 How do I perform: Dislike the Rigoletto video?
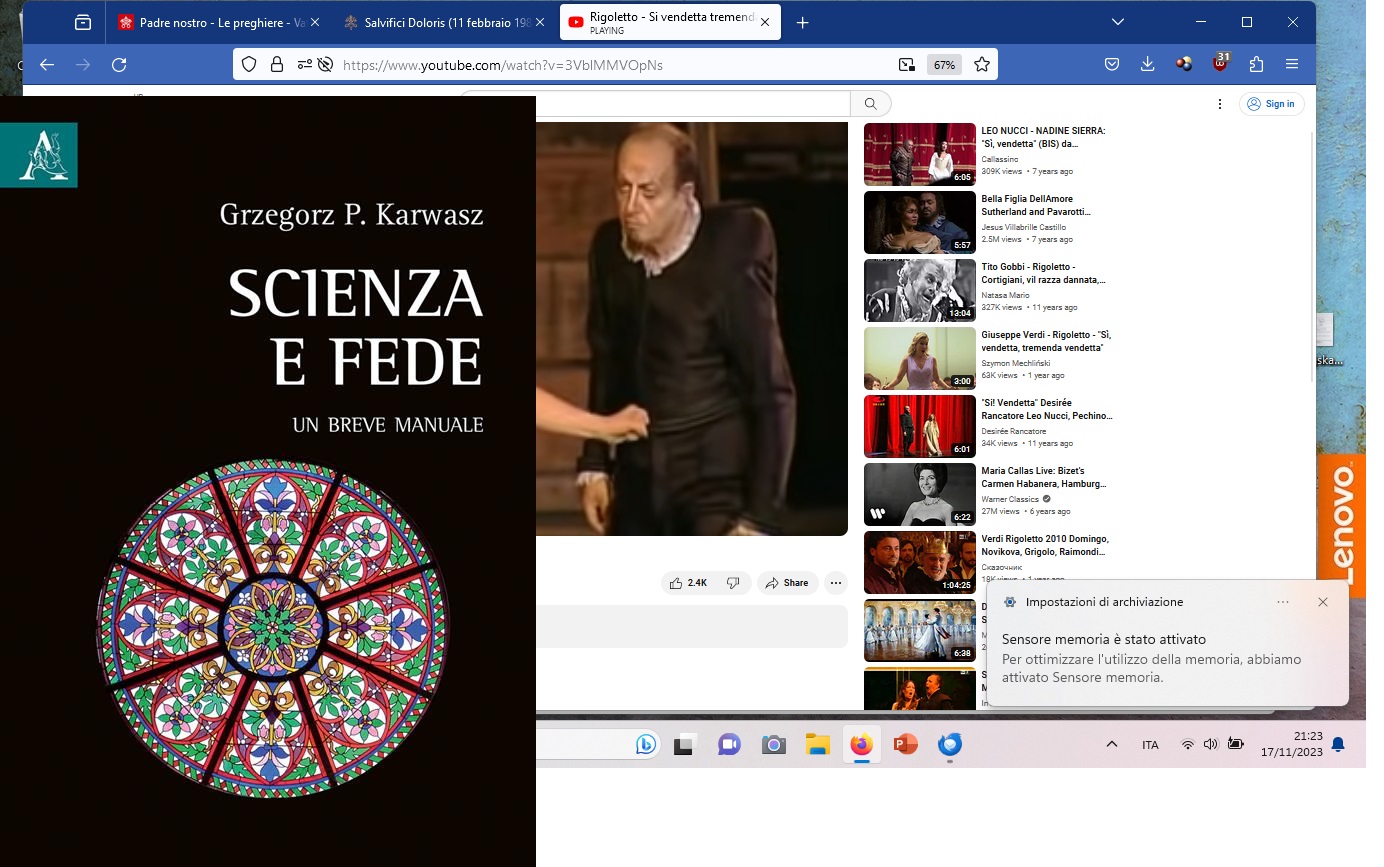point(733,583)
